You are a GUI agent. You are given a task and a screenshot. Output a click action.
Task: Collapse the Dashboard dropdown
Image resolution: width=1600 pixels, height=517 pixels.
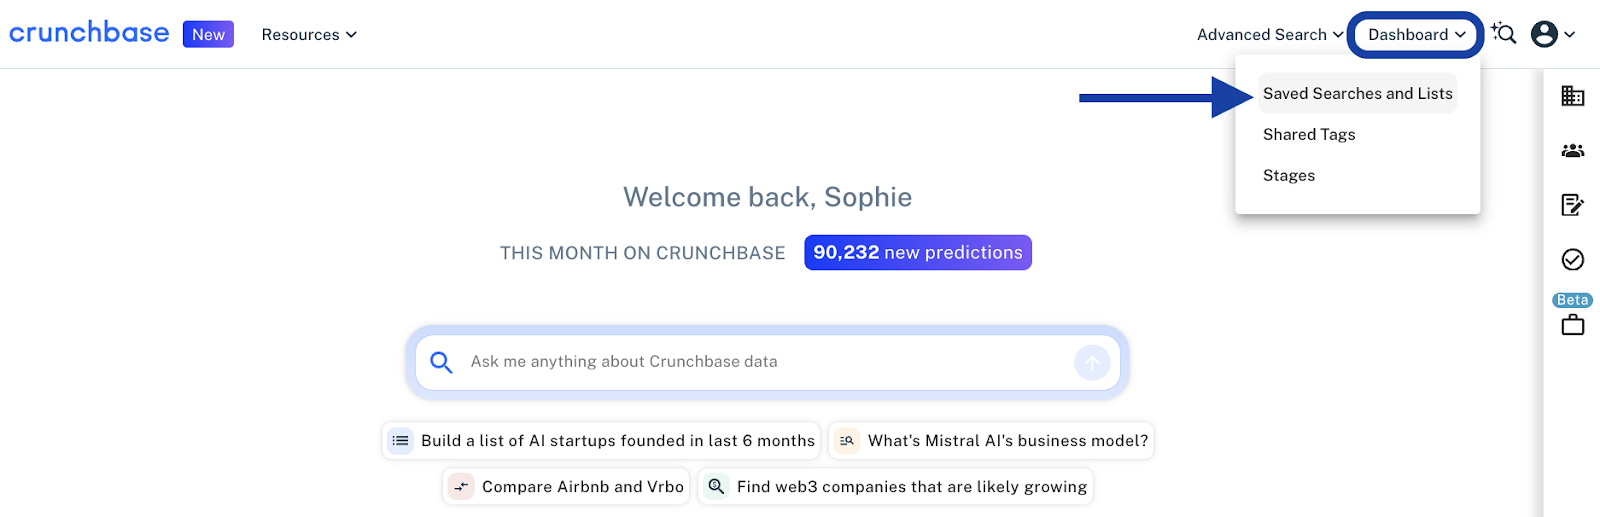(1416, 34)
